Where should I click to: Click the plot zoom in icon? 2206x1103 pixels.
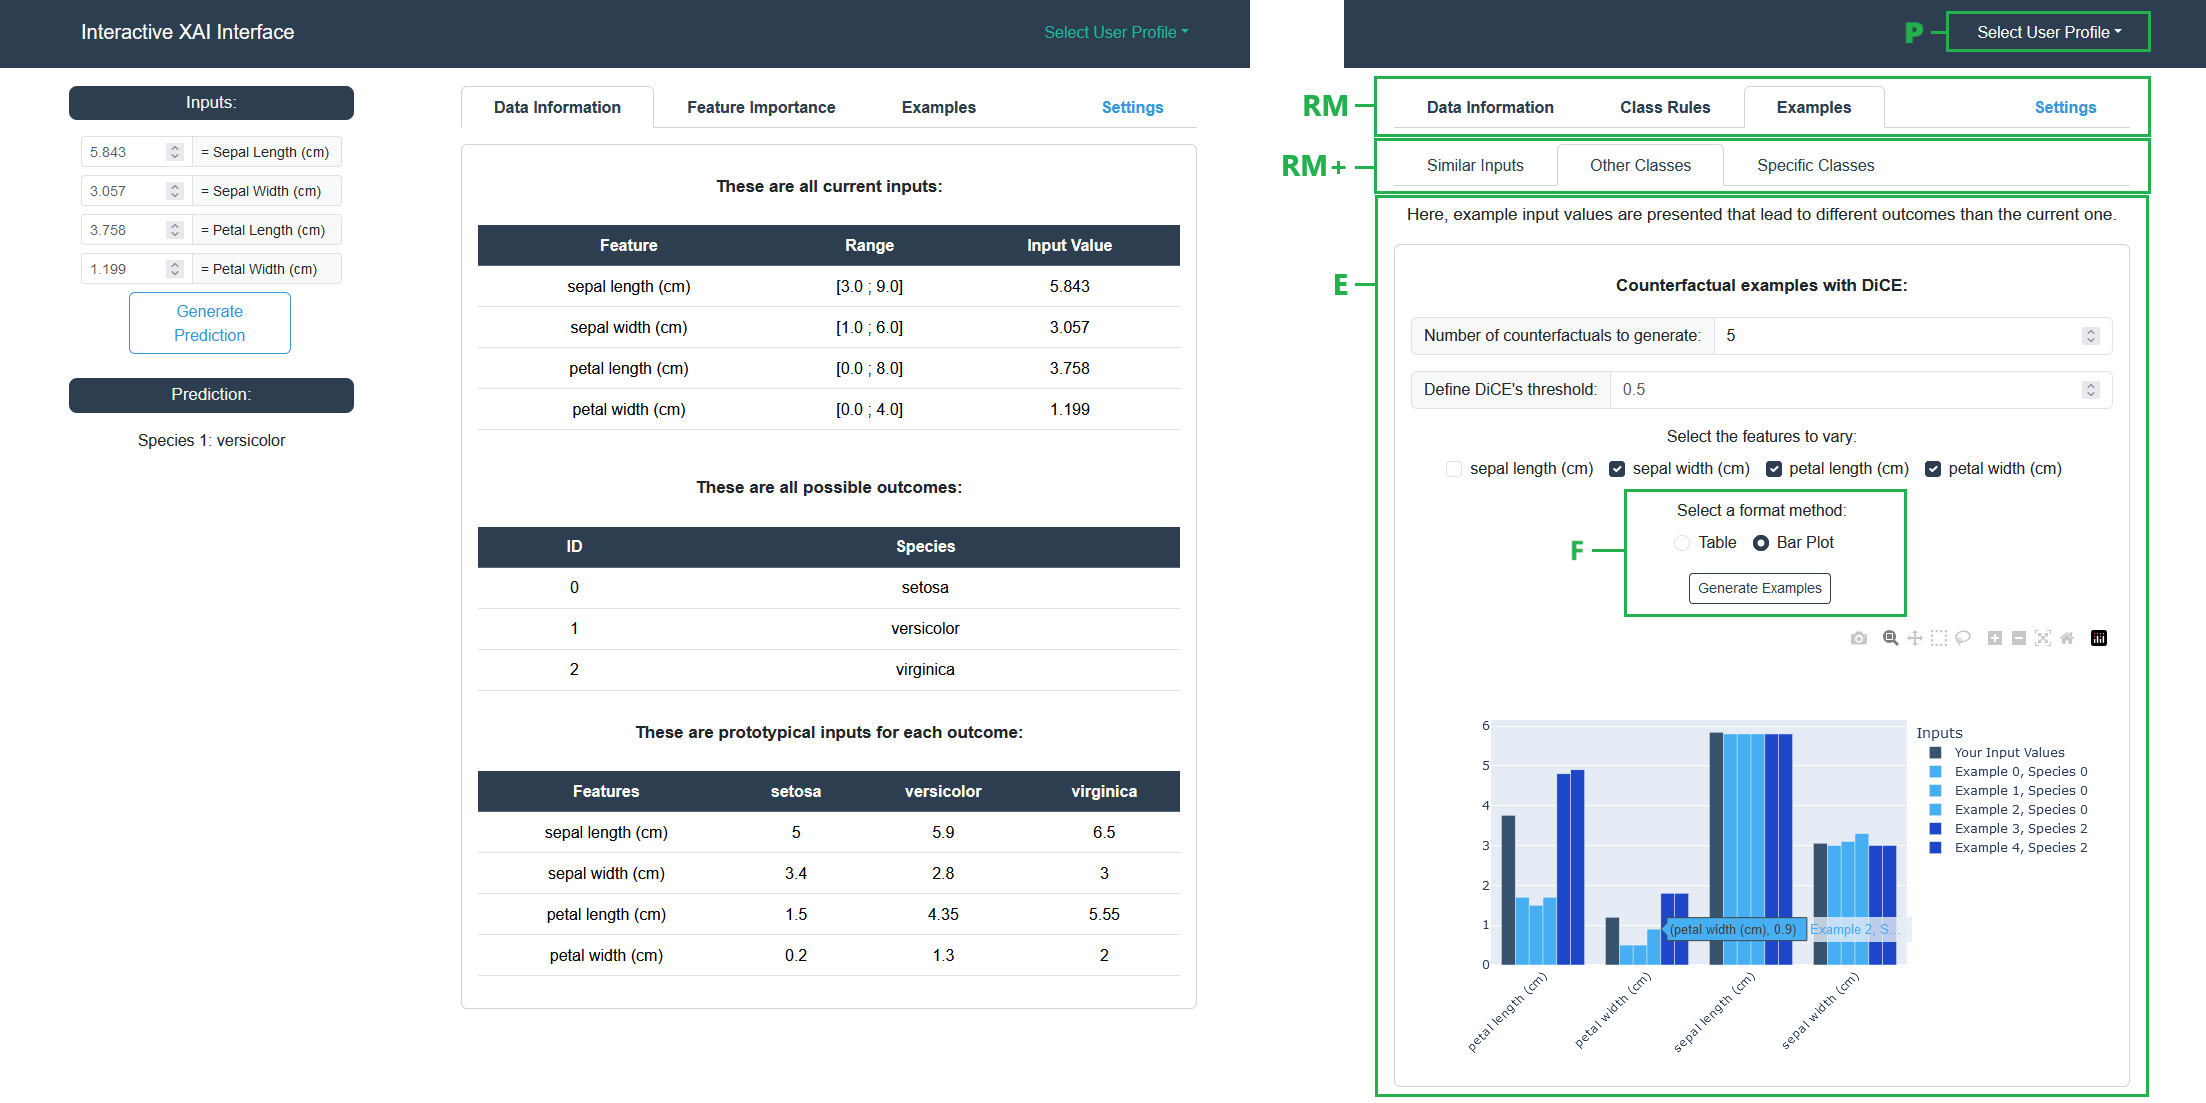coord(1994,638)
